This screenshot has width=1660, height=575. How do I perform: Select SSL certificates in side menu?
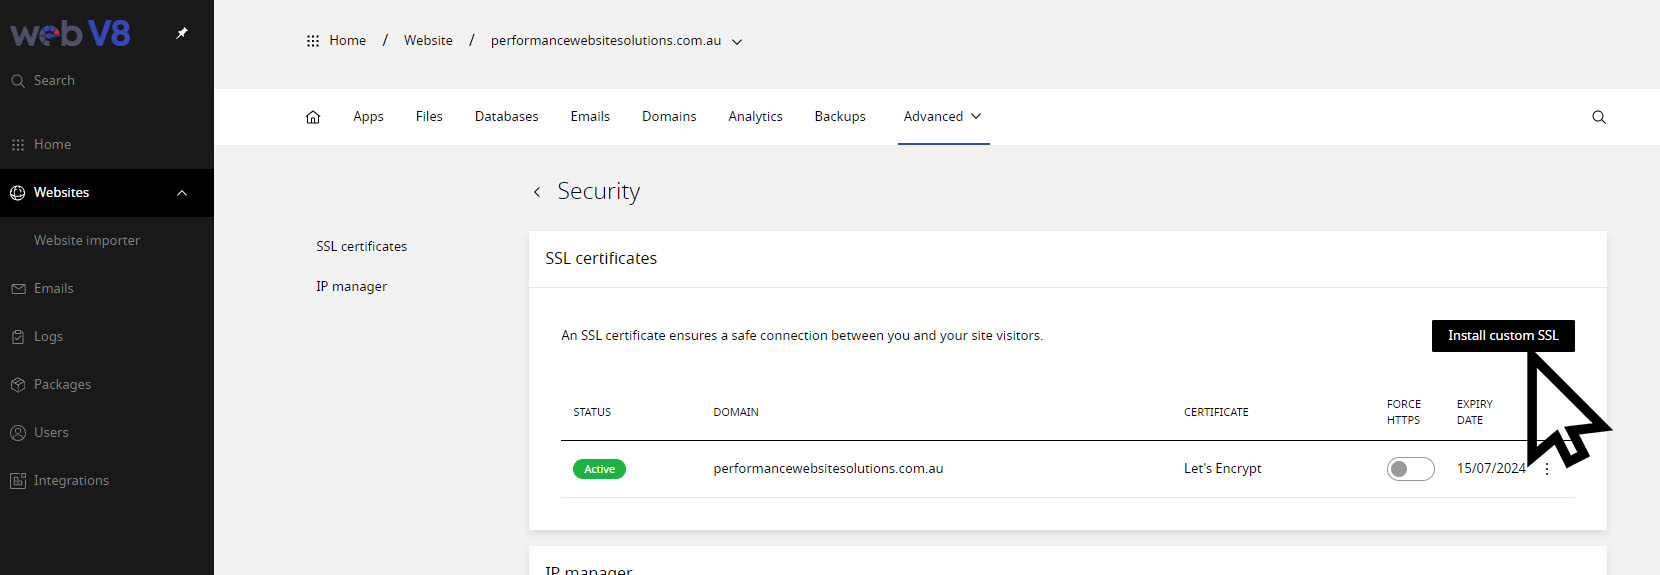tap(362, 247)
